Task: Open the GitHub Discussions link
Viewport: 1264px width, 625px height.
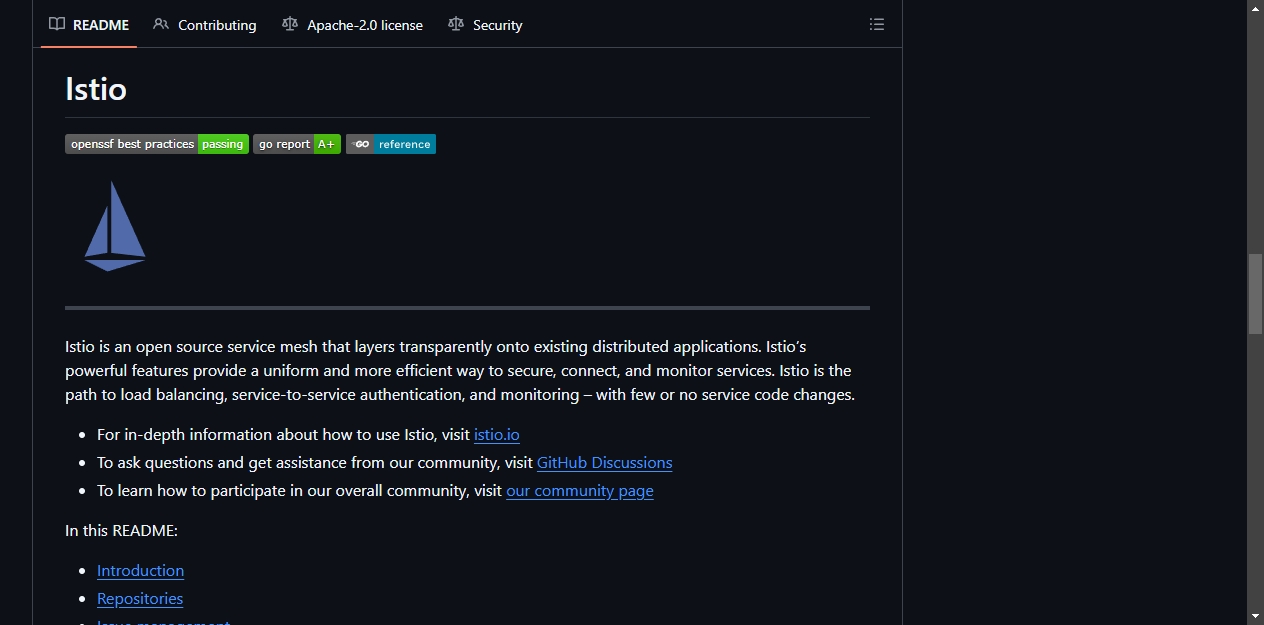Action: click(x=604, y=462)
